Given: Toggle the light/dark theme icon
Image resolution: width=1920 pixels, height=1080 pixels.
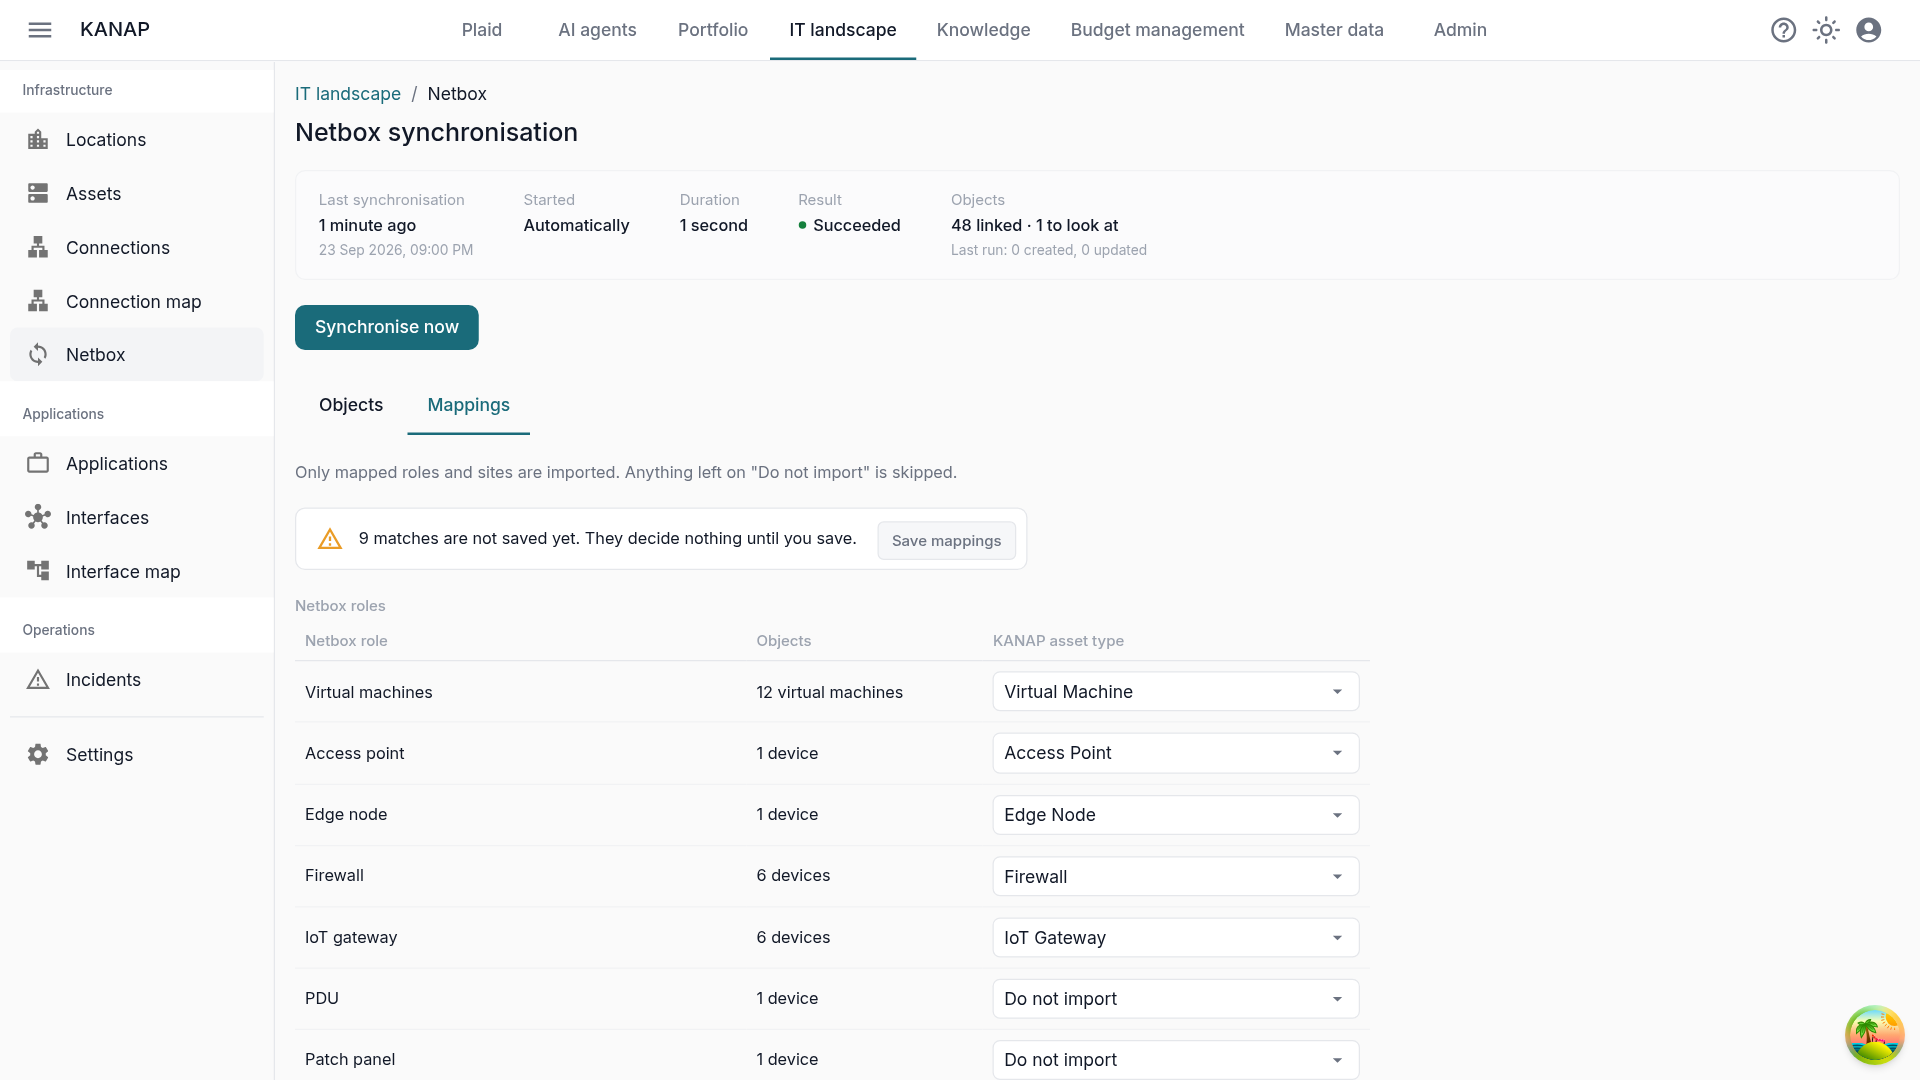Looking at the screenshot, I should point(1826,30).
